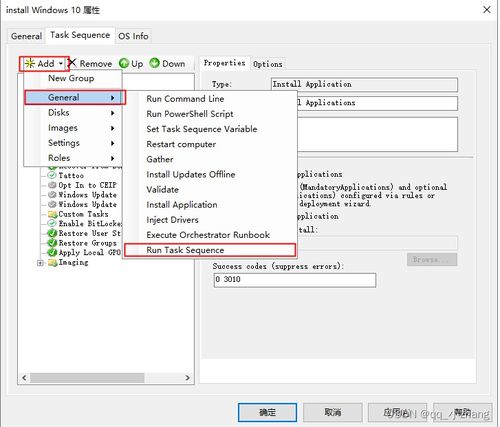The height and width of the screenshot is (427, 500).
Task: Click the grey Opt In to CEIP icon
Action: [52, 185]
